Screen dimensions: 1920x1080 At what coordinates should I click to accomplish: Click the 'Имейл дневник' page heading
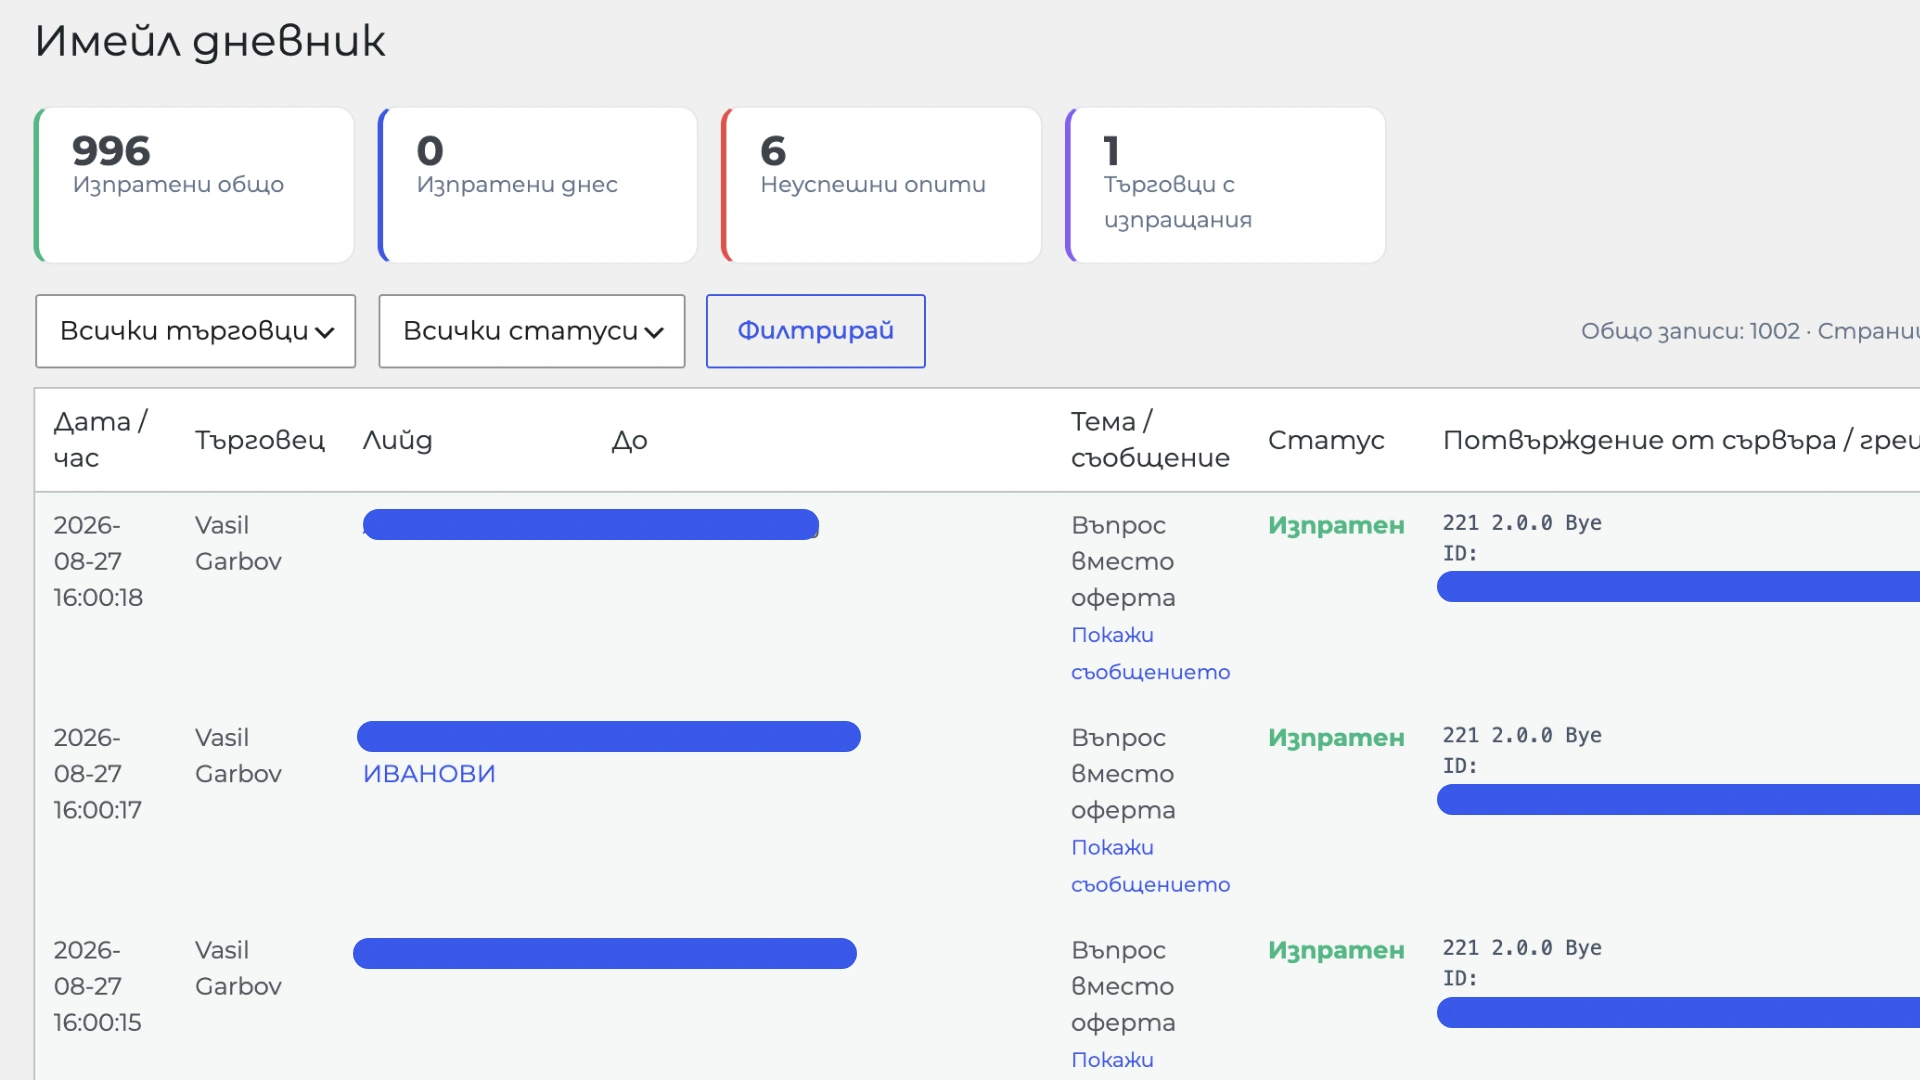[210, 41]
